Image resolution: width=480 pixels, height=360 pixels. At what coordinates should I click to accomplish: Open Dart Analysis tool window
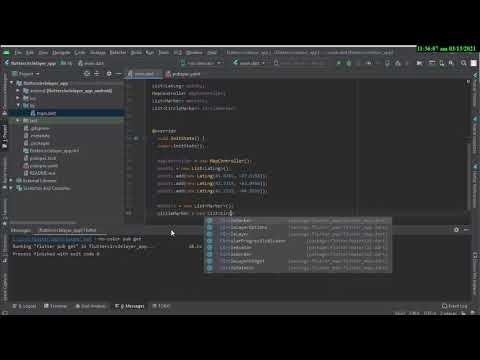pyautogui.click(x=91, y=306)
